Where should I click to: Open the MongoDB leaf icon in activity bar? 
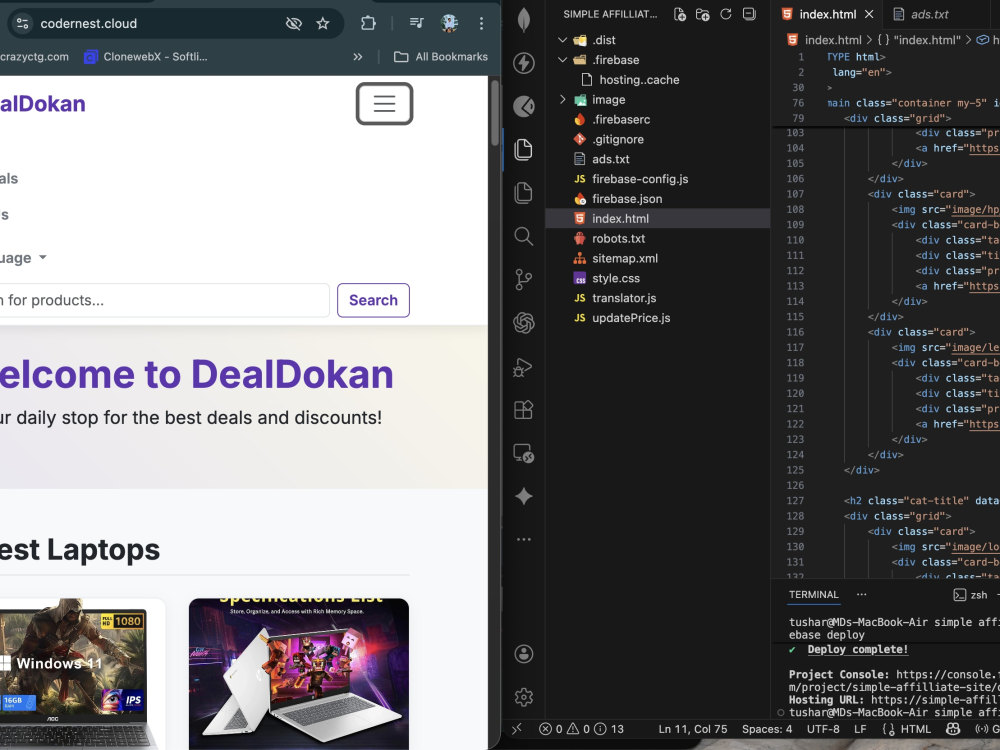pyautogui.click(x=524, y=20)
